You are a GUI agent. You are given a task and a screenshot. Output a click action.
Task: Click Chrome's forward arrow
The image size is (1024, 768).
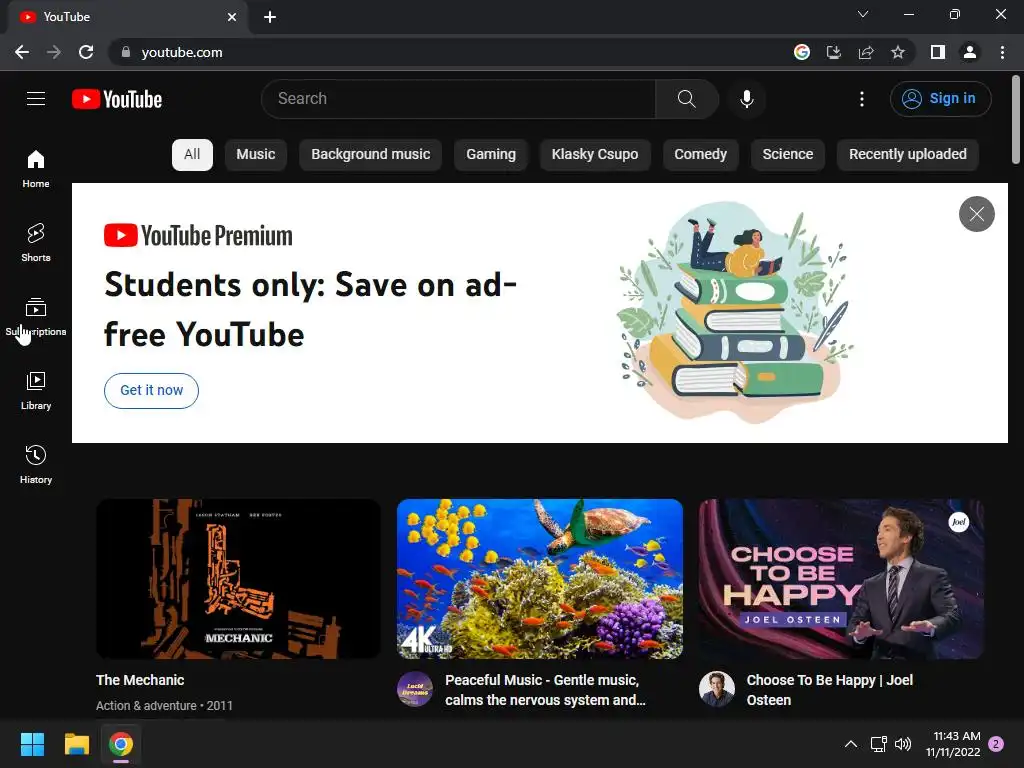click(54, 52)
